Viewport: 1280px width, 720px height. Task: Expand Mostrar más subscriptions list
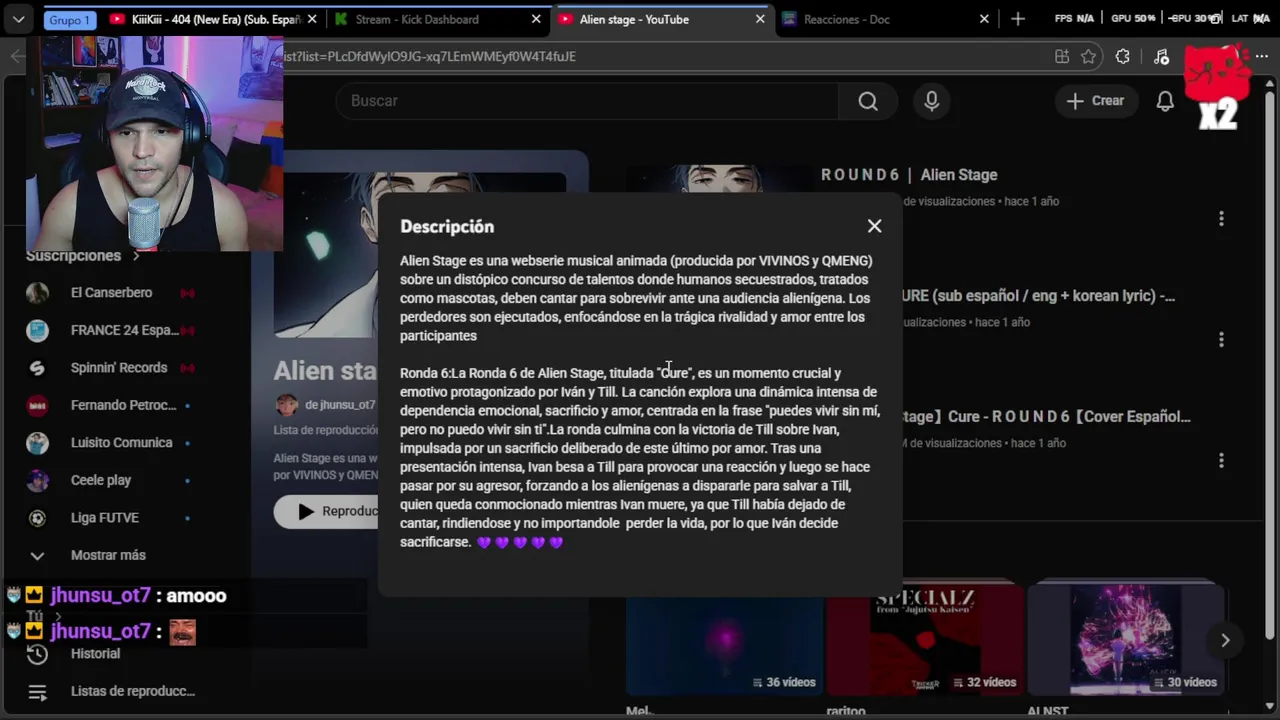pyautogui.click(x=110, y=555)
